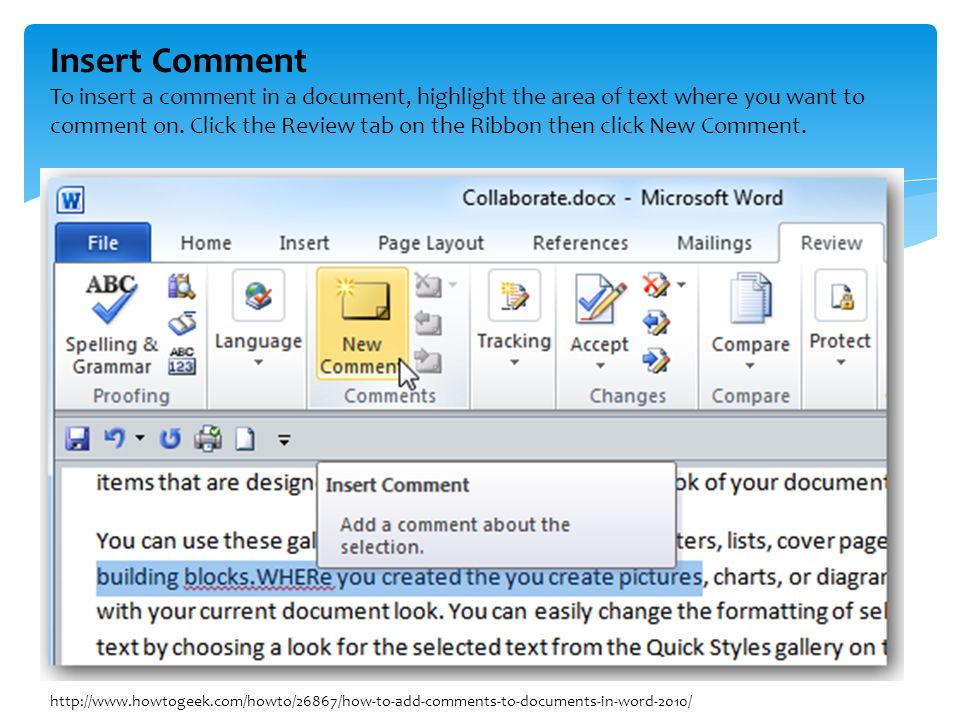Click the Language globe icon
The image size is (960, 720).
click(x=258, y=295)
